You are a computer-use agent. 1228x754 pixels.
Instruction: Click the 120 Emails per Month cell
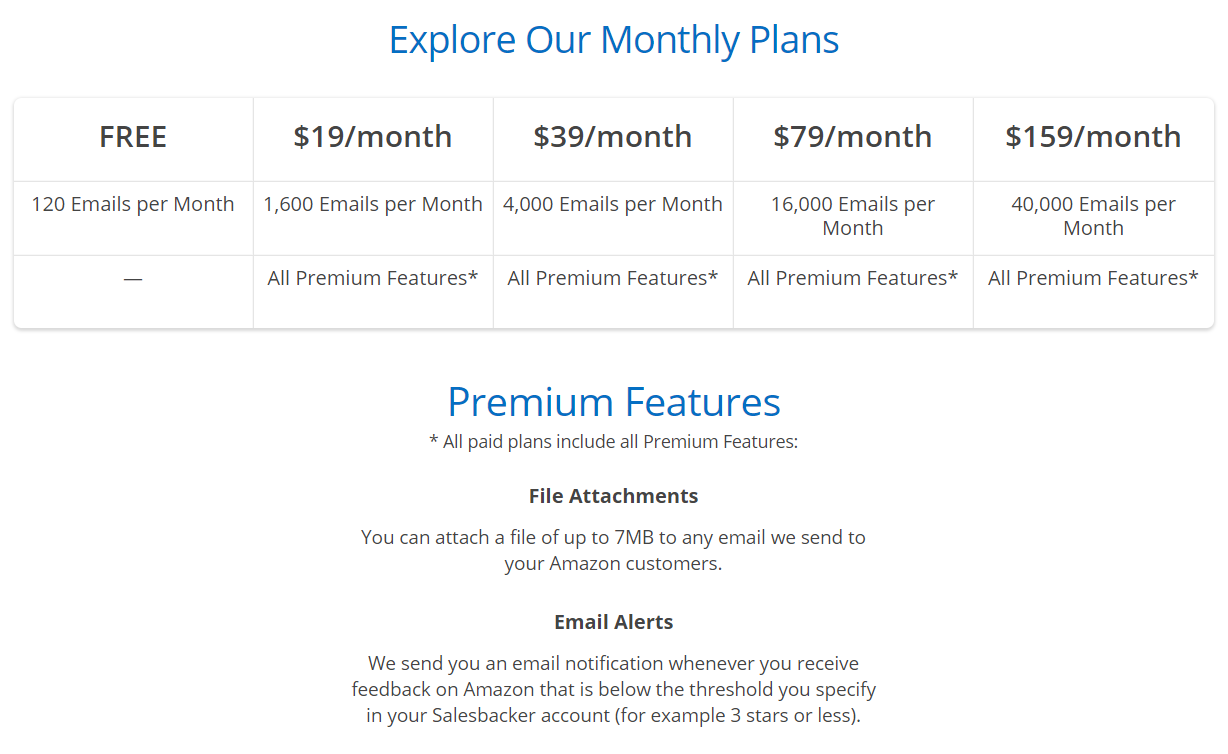pos(133,204)
